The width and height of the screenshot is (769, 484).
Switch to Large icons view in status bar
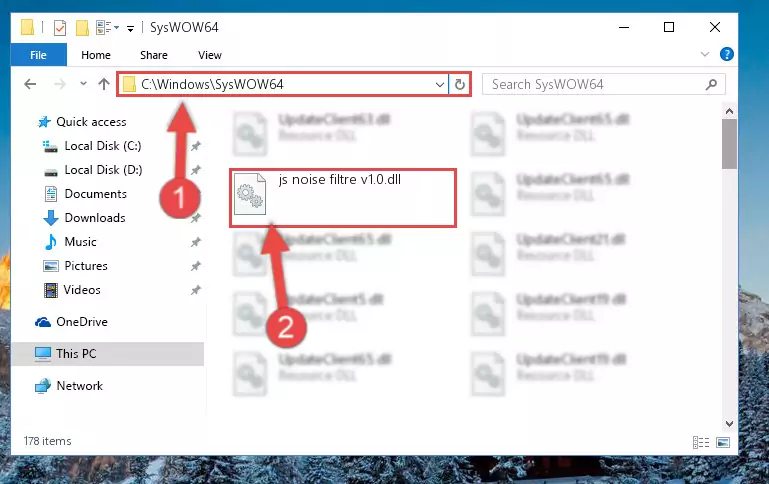(723, 442)
